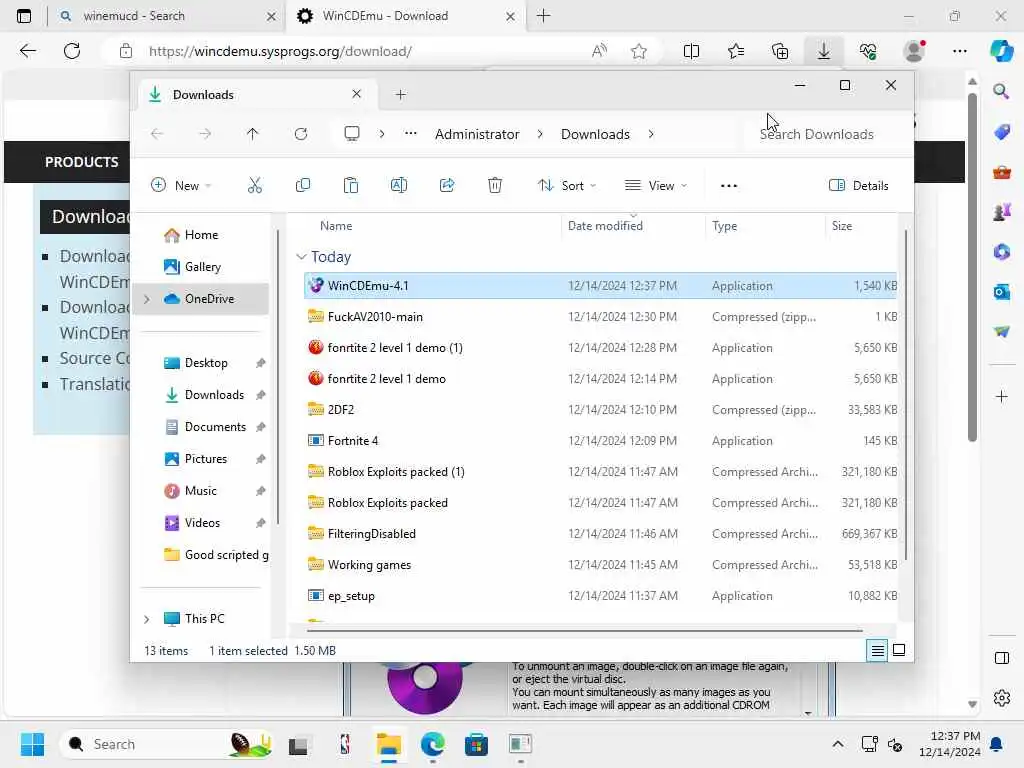
Task: Open a new Edge browser tab
Action: click(x=543, y=16)
